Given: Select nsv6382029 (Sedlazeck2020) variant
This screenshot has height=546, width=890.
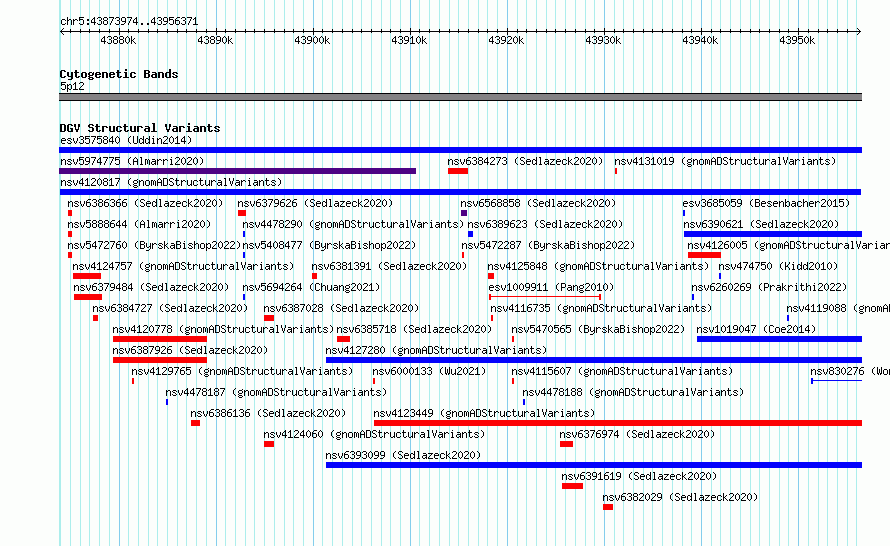Looking at the screenshot, I should (x=680, y=497).
